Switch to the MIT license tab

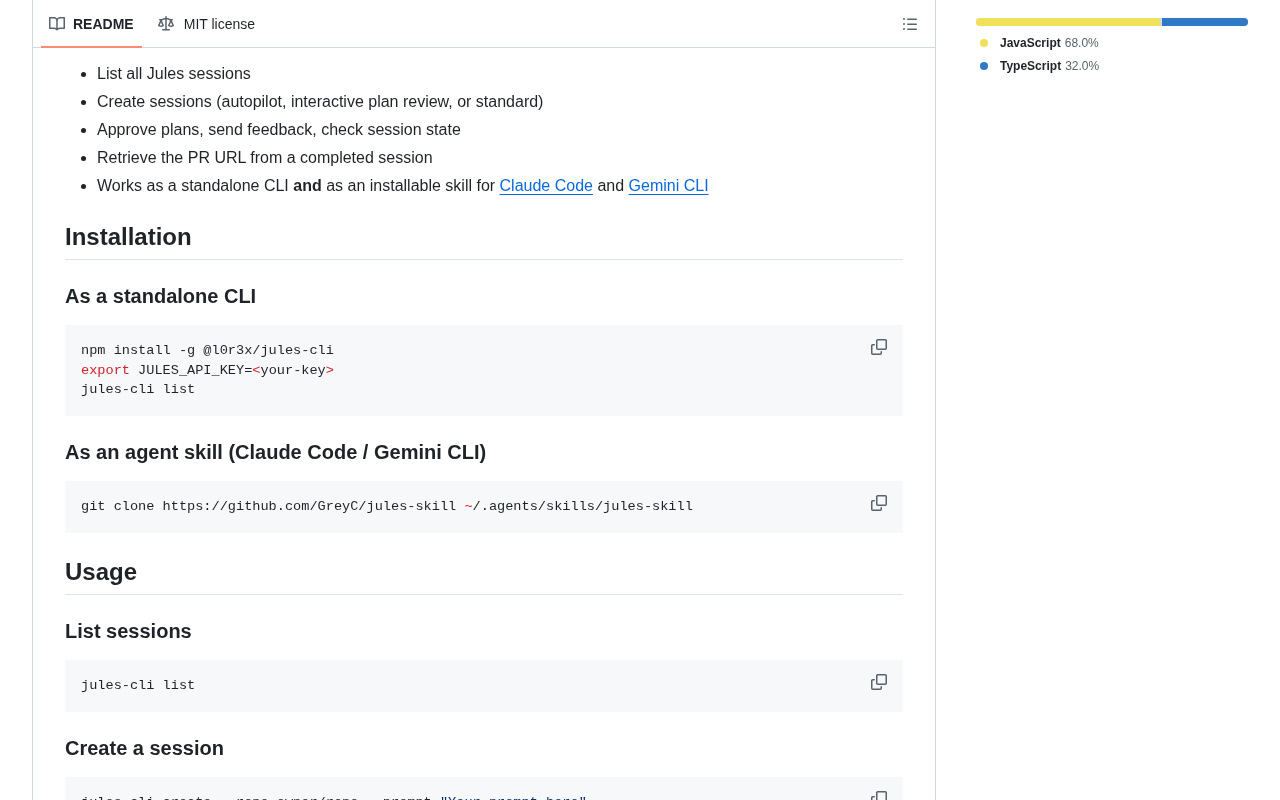(x=206, y=24)
